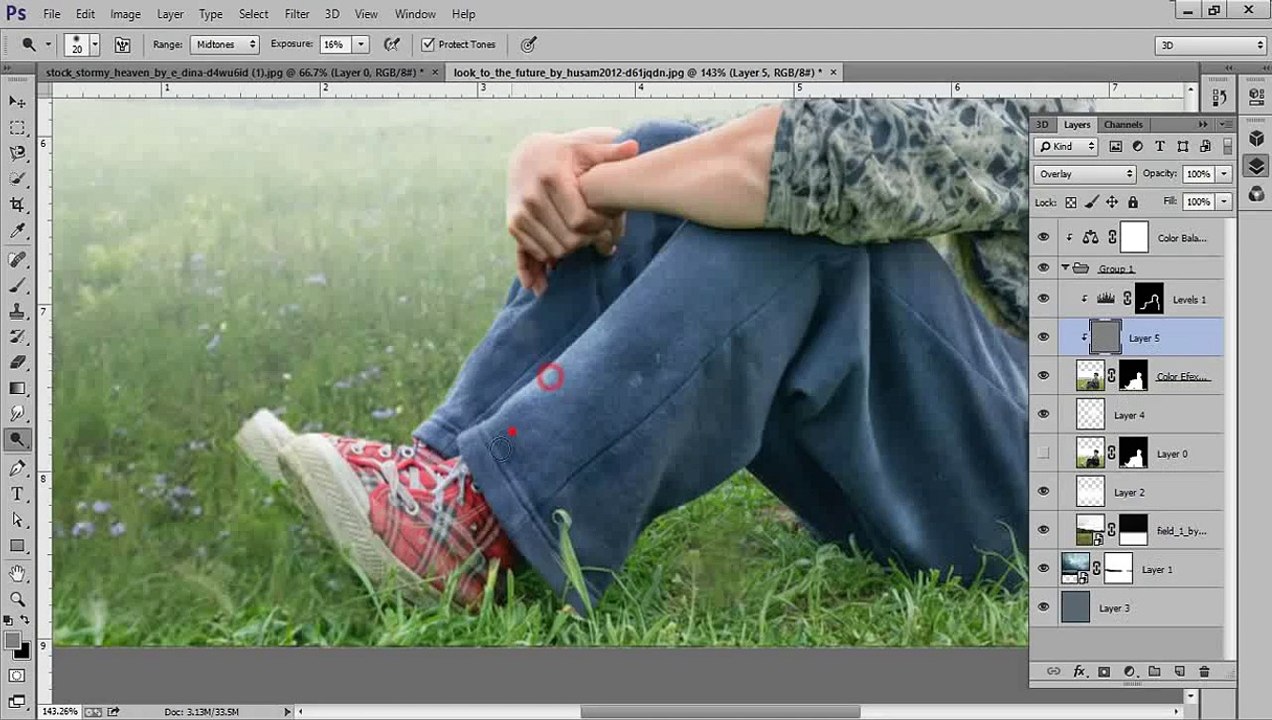Toggle Protect Tones checkbox
The height and width of the screenshot is (720, 1272).
point(428,44)
